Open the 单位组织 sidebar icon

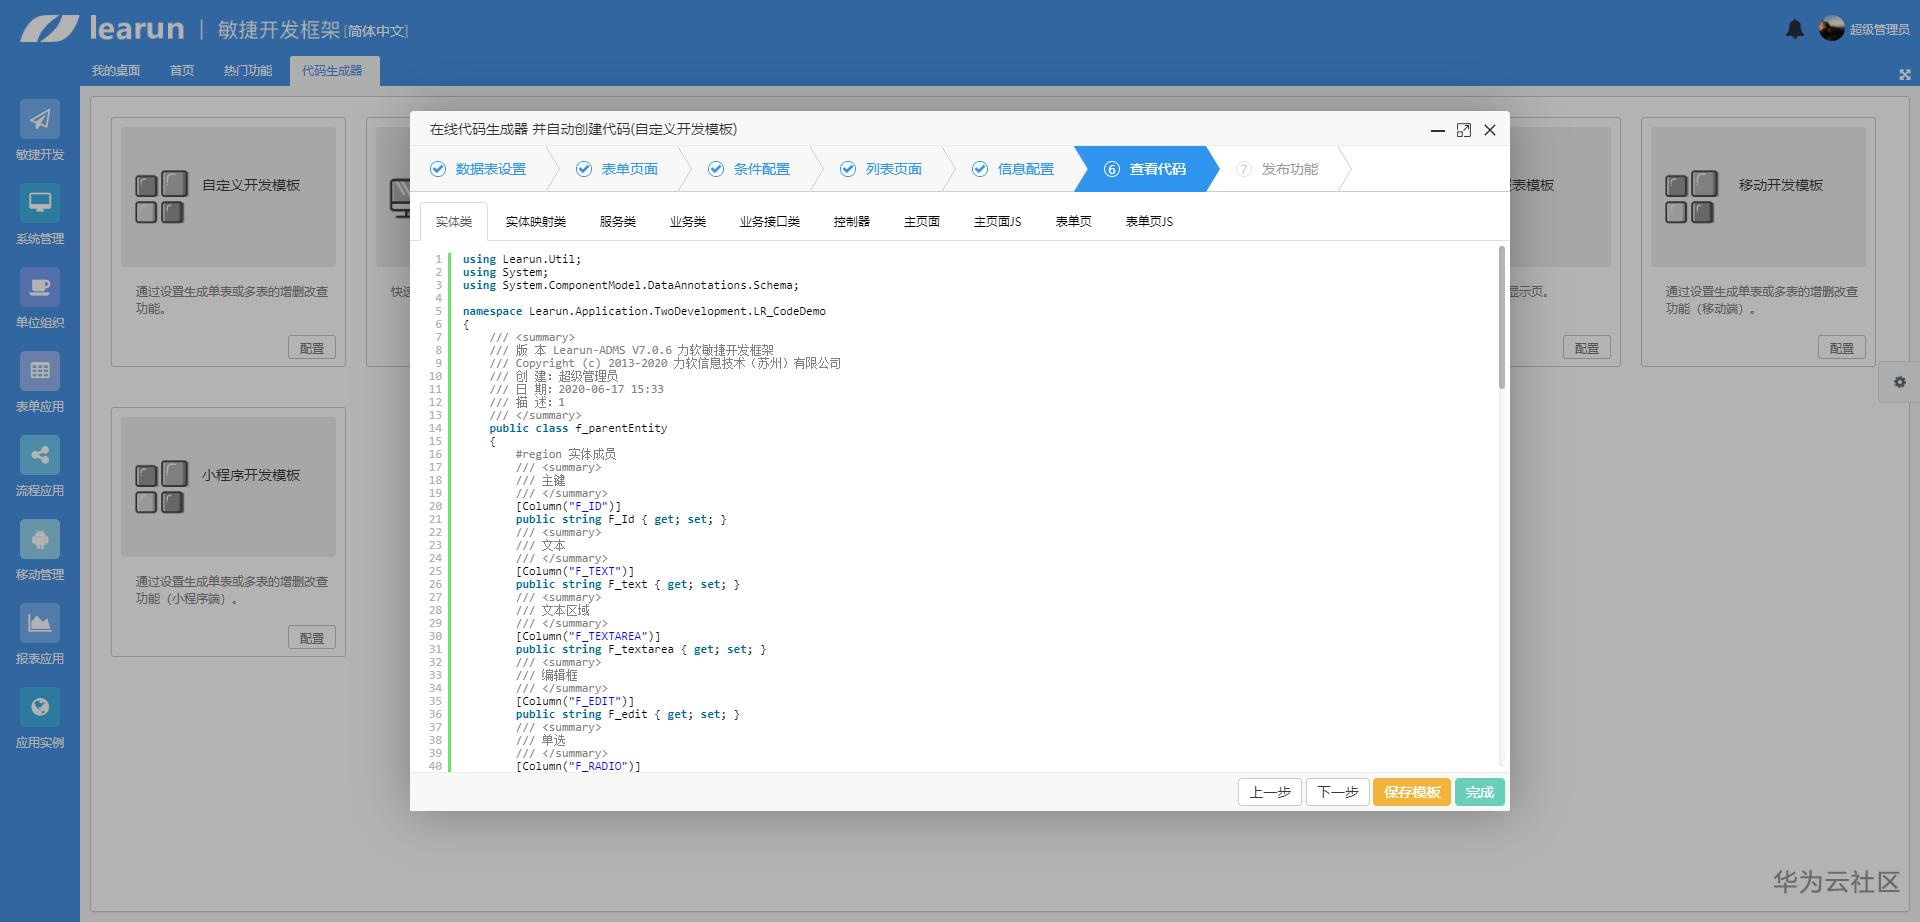(x=40, y=287)
